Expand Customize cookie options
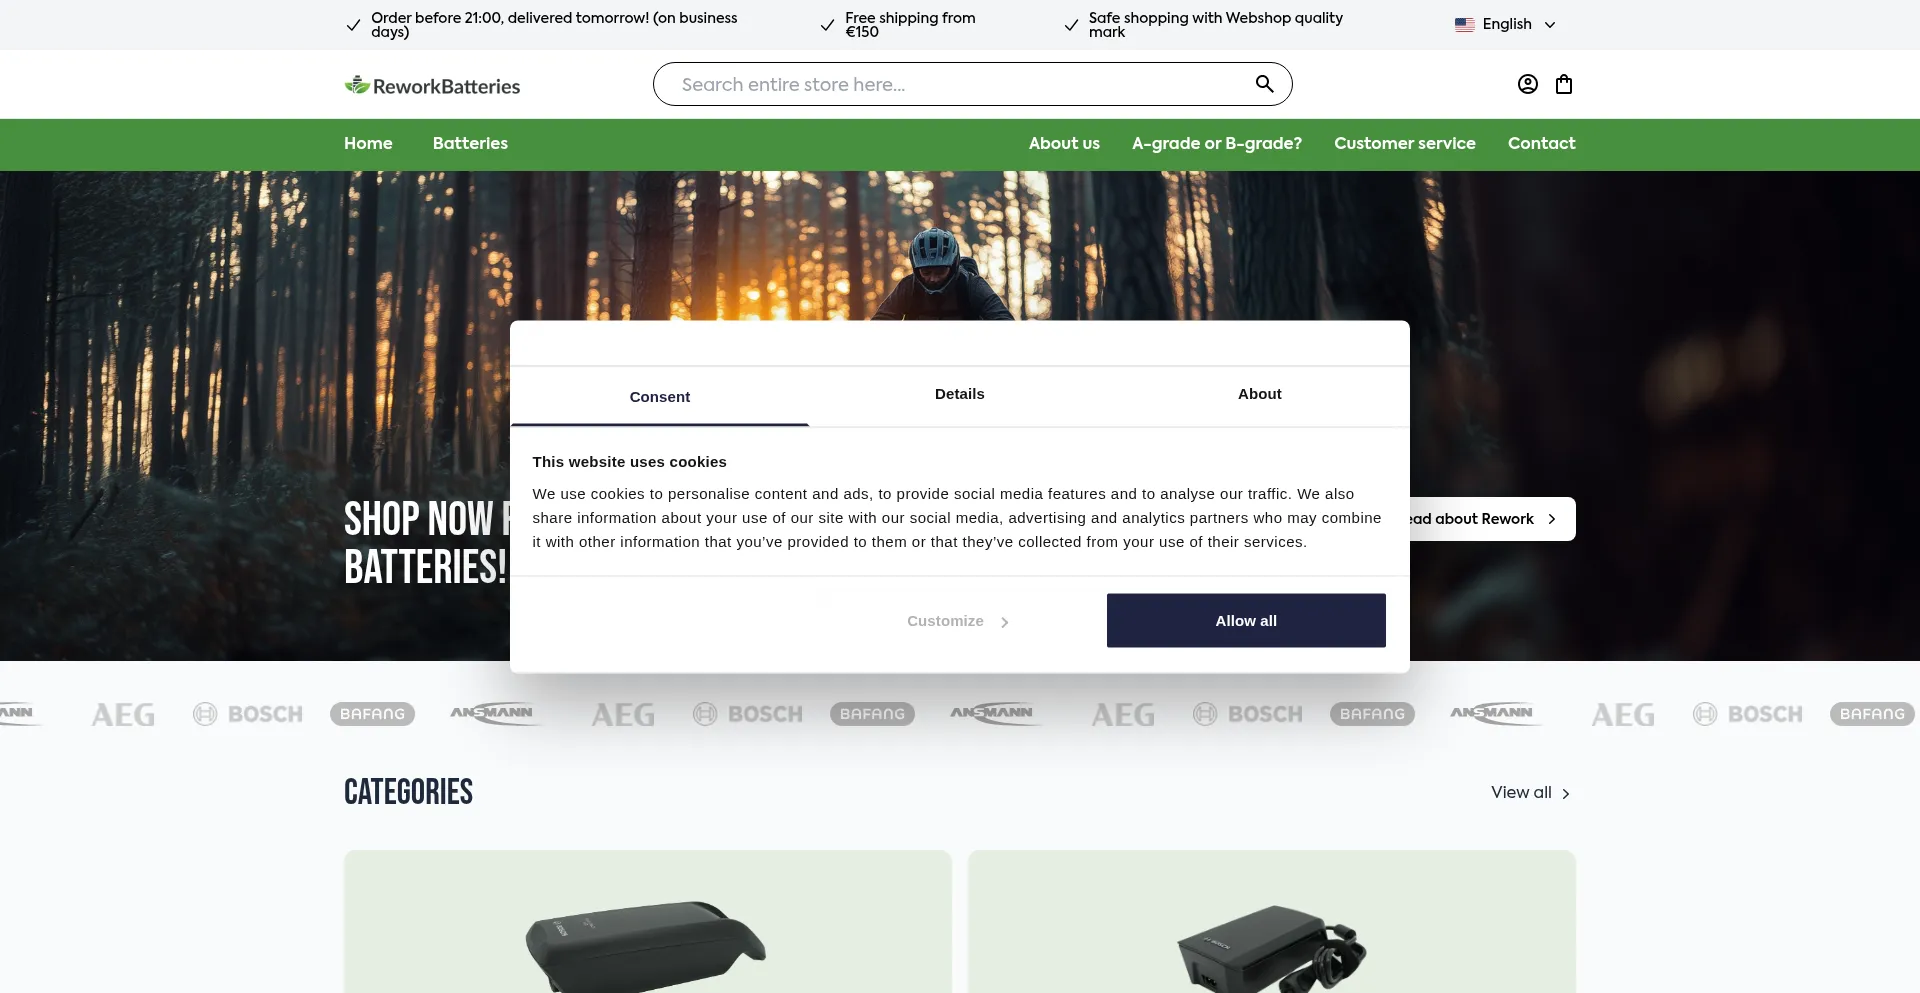Screen dimensions: 1920x993 tap(958, 621)
